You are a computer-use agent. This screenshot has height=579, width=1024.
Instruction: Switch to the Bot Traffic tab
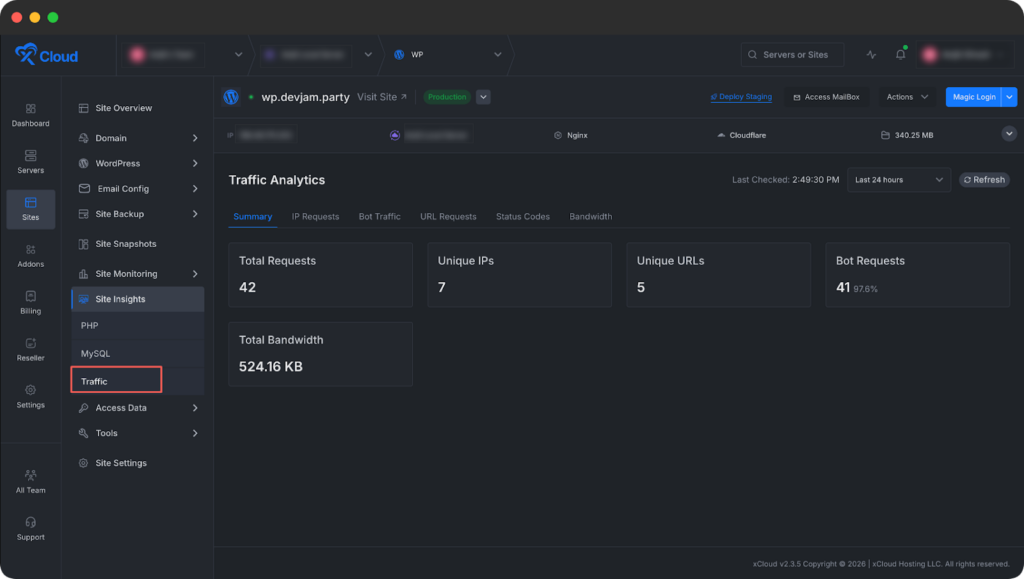[x=379, y=216]
